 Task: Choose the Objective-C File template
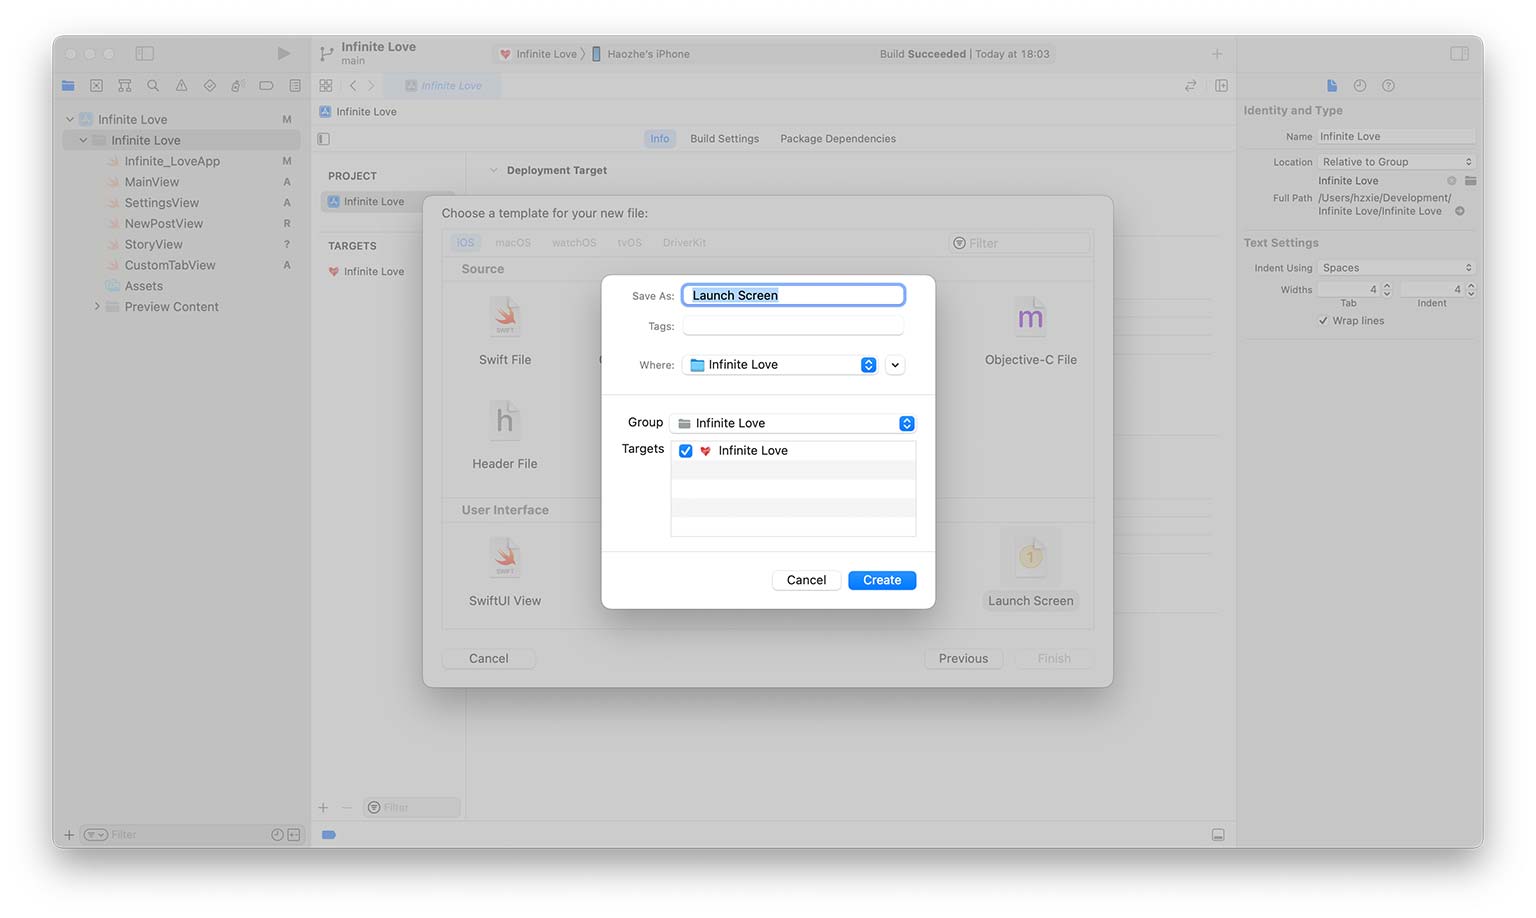pos(1031,331)
